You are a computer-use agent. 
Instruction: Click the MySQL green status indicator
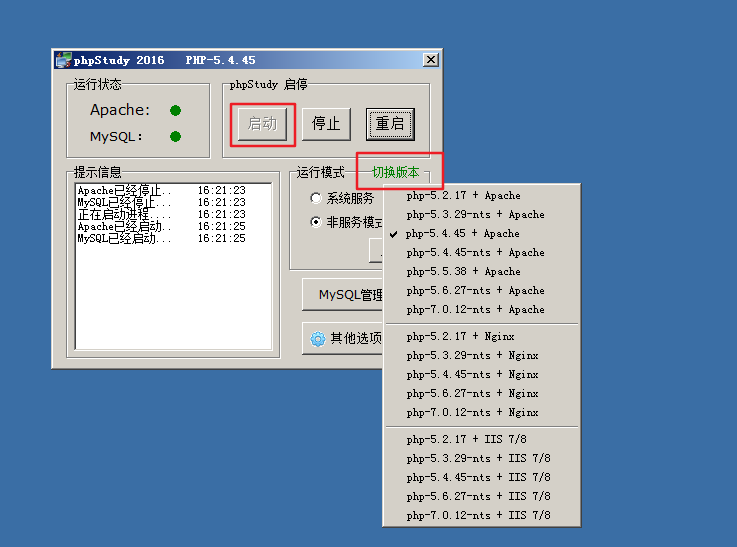tap(175, 137)
